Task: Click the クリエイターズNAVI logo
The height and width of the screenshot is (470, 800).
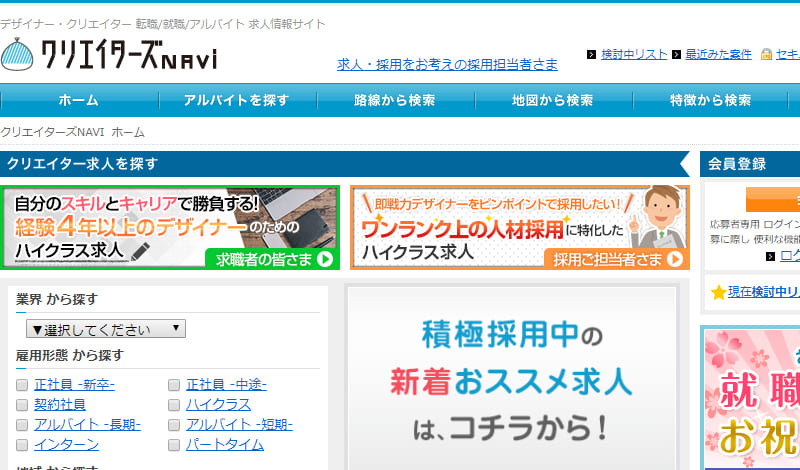Action: (109, 54)
